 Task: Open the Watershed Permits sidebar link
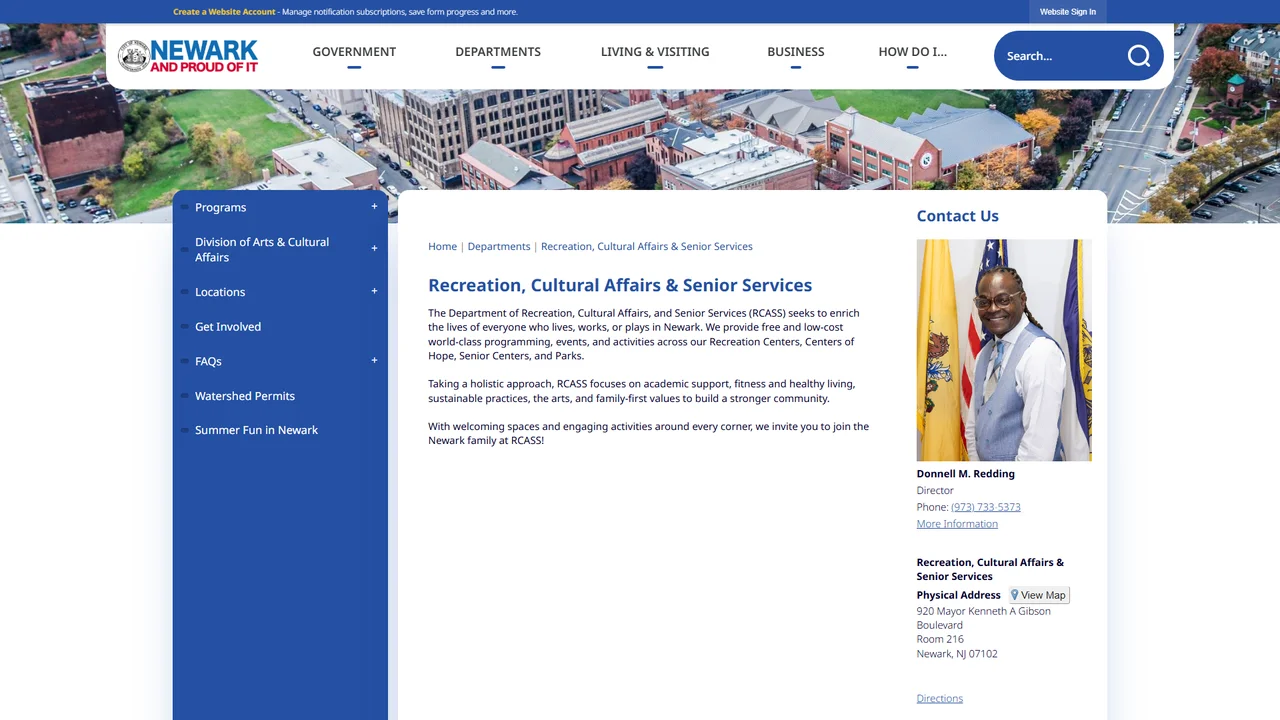[245, 396]
